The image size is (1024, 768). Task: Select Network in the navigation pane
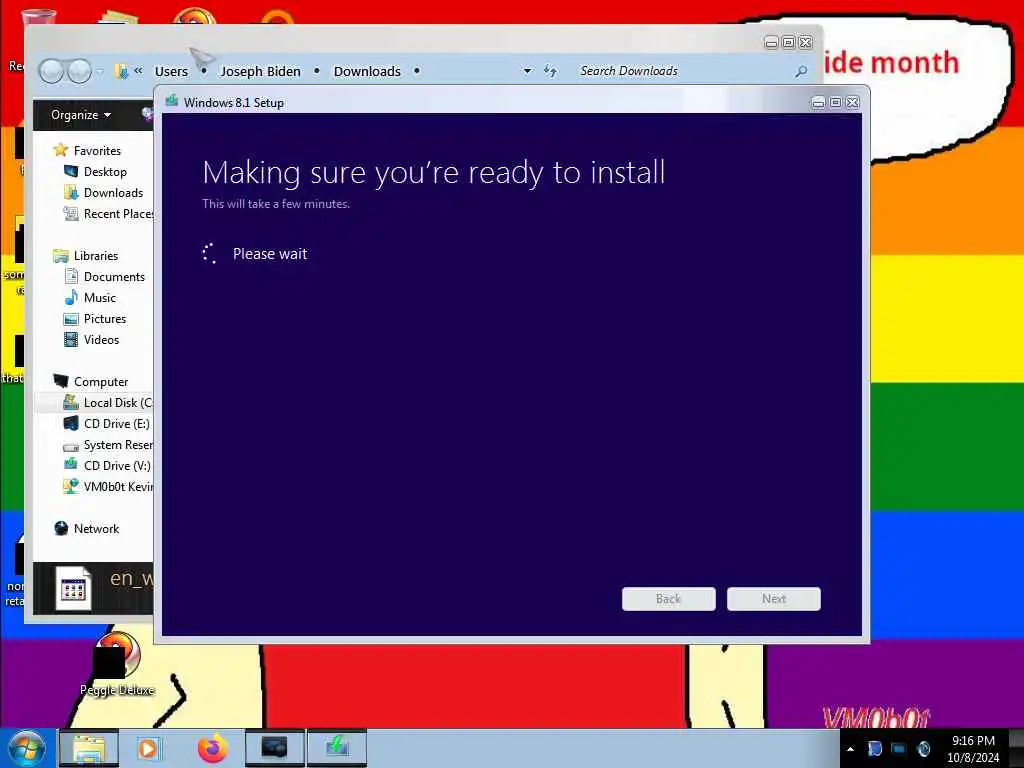pos(96,529)
